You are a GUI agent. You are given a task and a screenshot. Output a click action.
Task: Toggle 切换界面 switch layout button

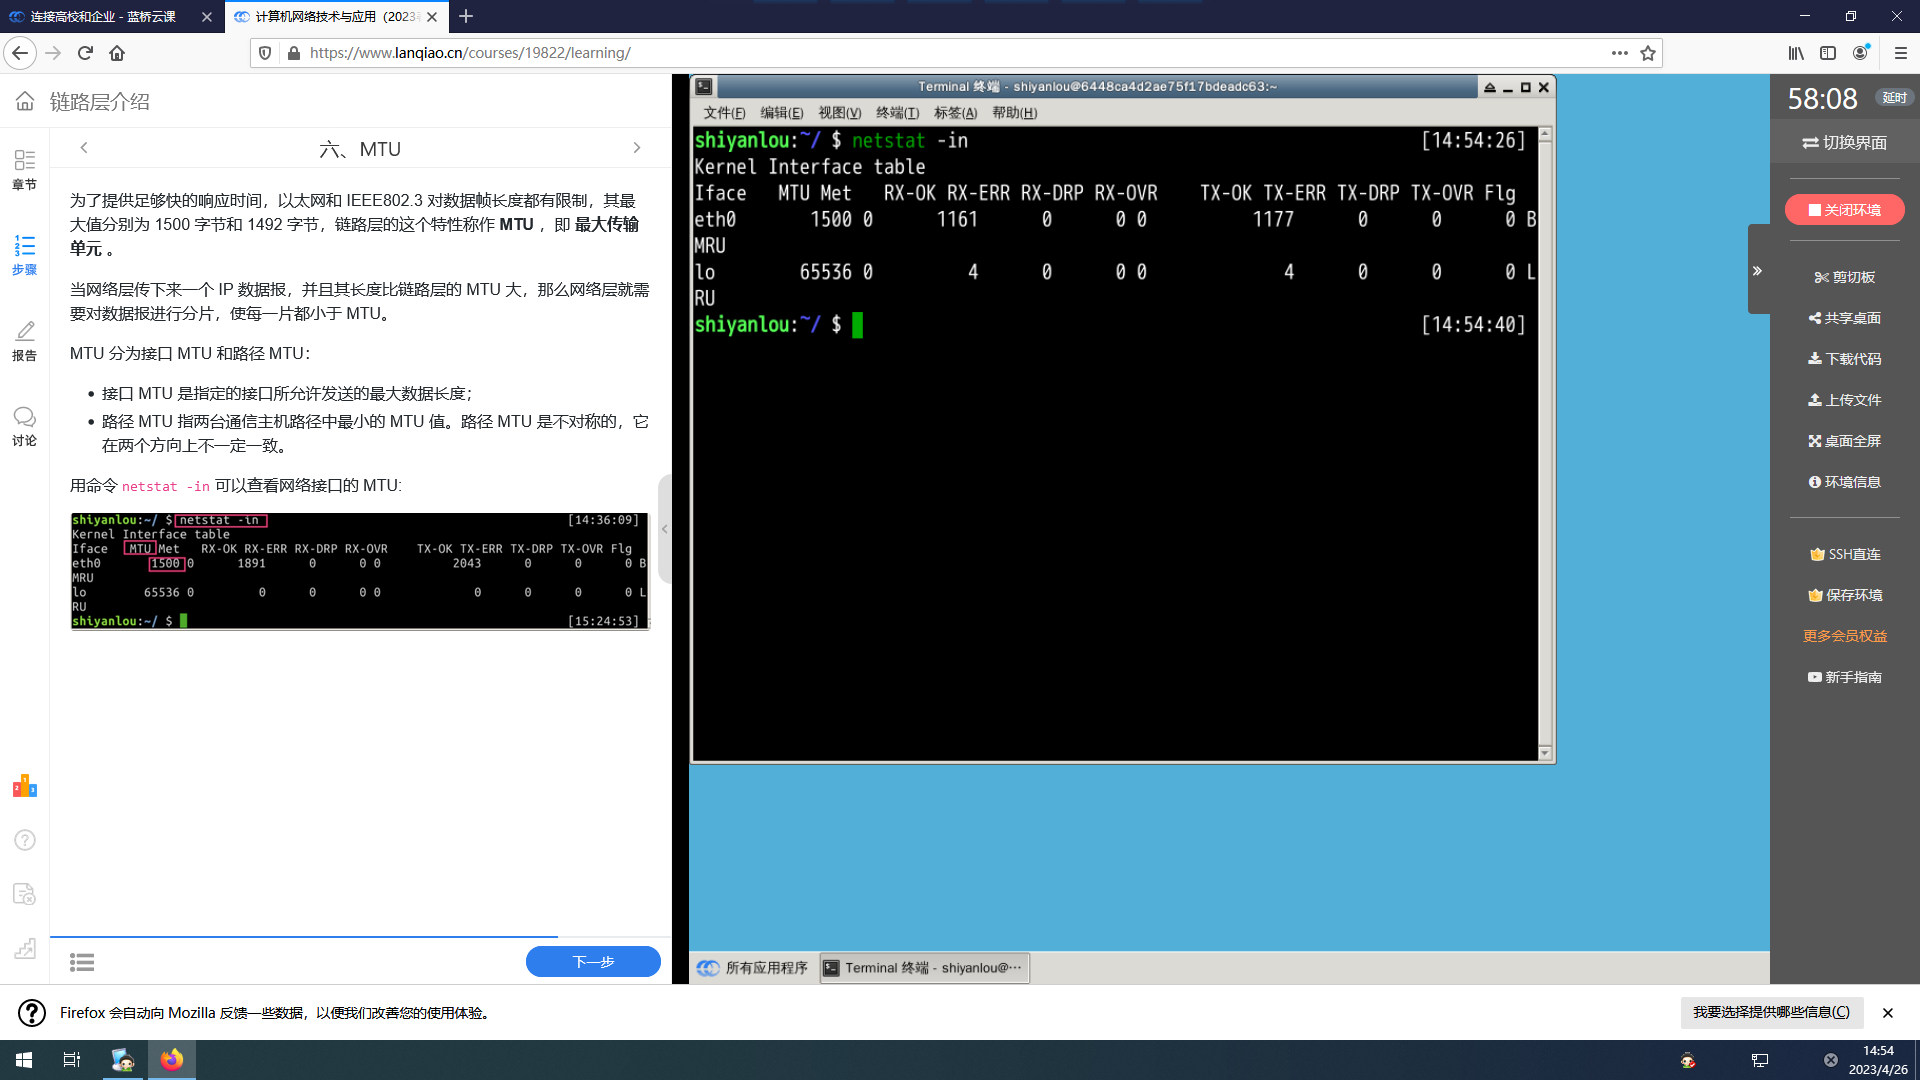[x=1844, y=143]
